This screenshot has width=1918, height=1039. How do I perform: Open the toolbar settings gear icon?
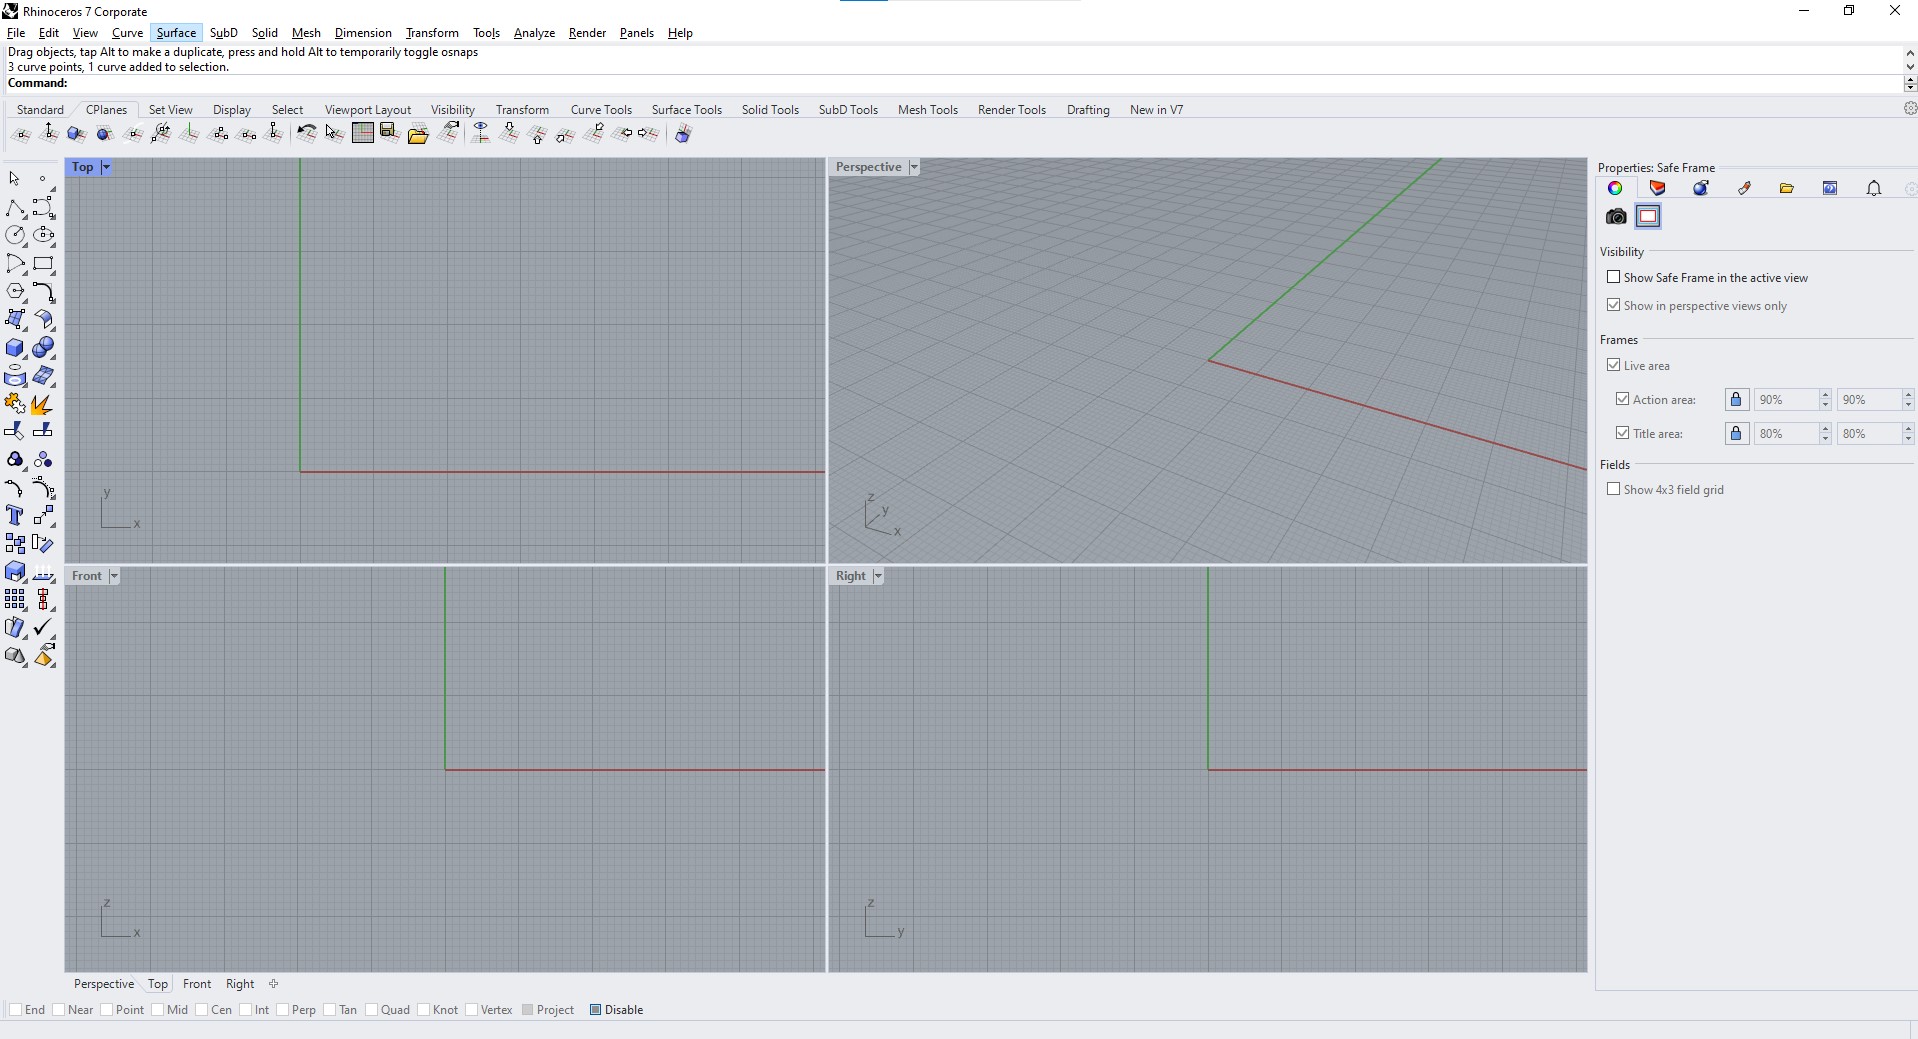click(1909, 109)
